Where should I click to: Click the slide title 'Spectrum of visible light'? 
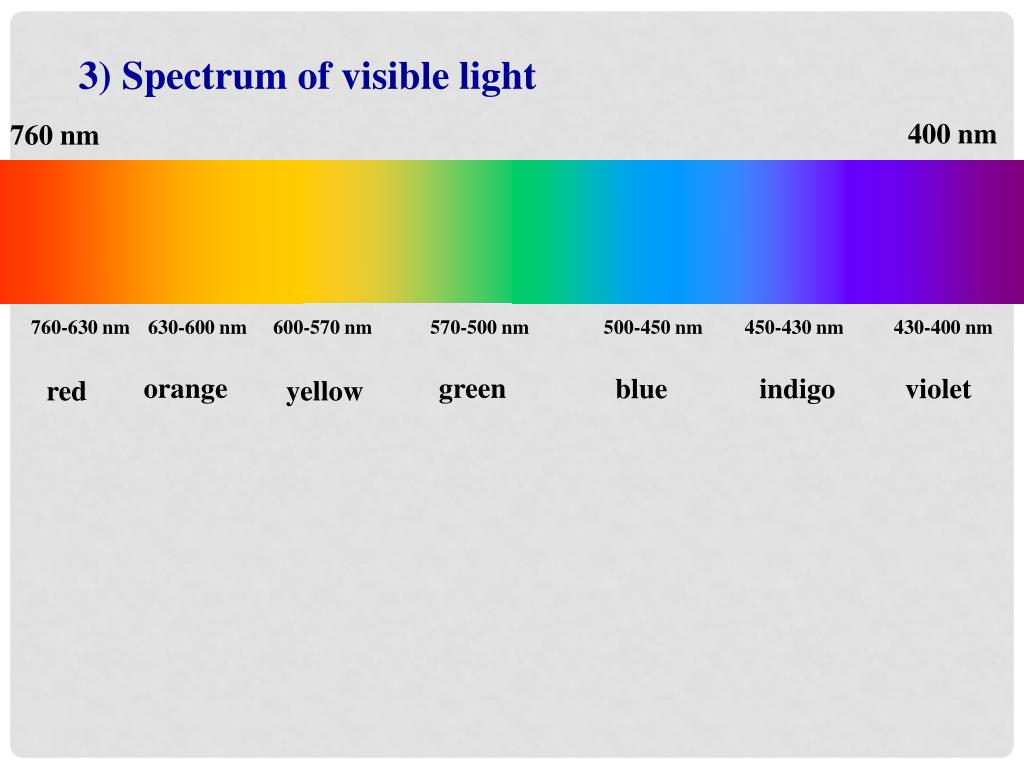pos(307,77)
